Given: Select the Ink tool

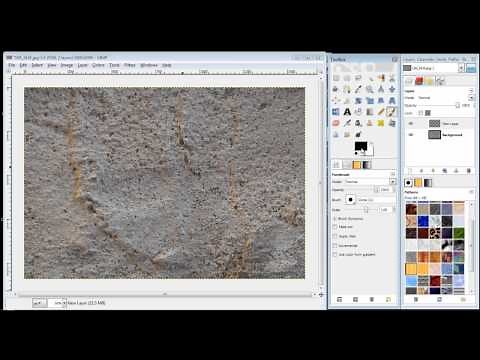Looking at the screenshot, I should click(x=358, y=123).
